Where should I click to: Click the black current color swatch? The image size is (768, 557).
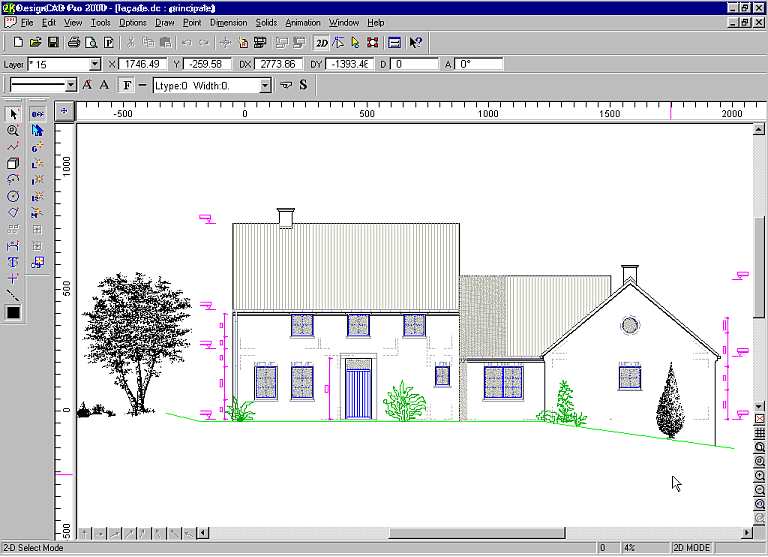point(13,313)
